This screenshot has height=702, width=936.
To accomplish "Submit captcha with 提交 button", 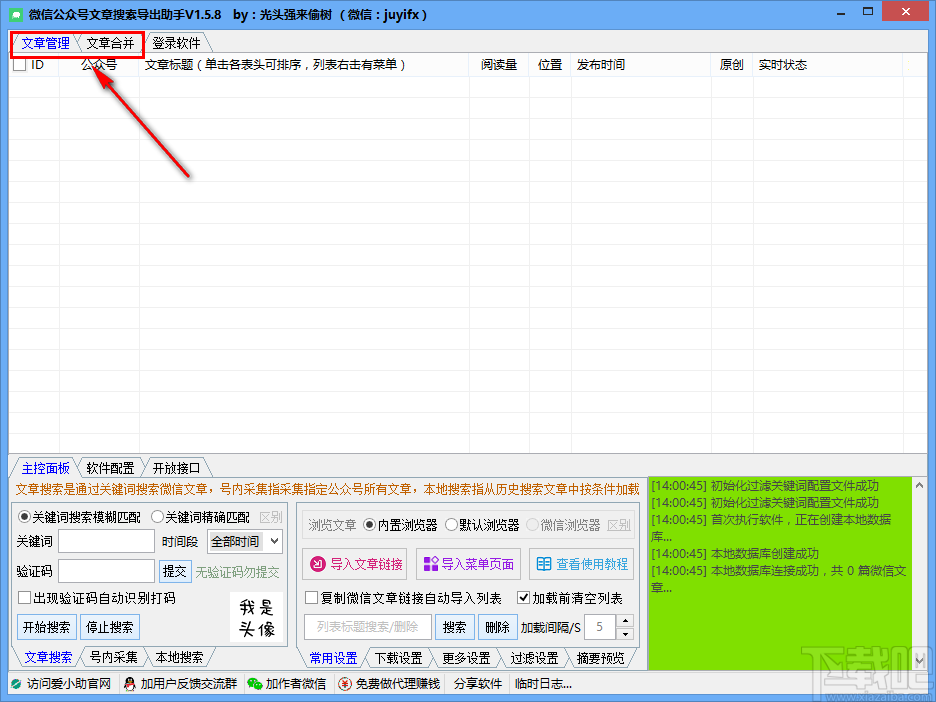I will (x=175, y=571).
